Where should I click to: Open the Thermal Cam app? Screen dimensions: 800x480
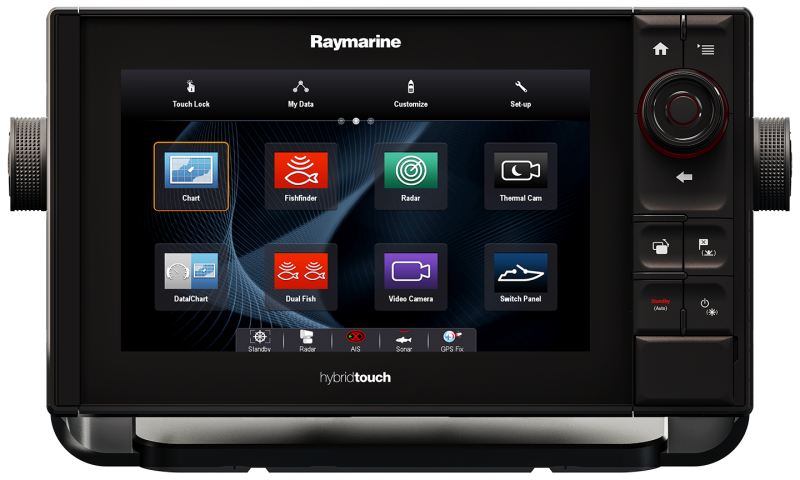[x=520, y=176]
